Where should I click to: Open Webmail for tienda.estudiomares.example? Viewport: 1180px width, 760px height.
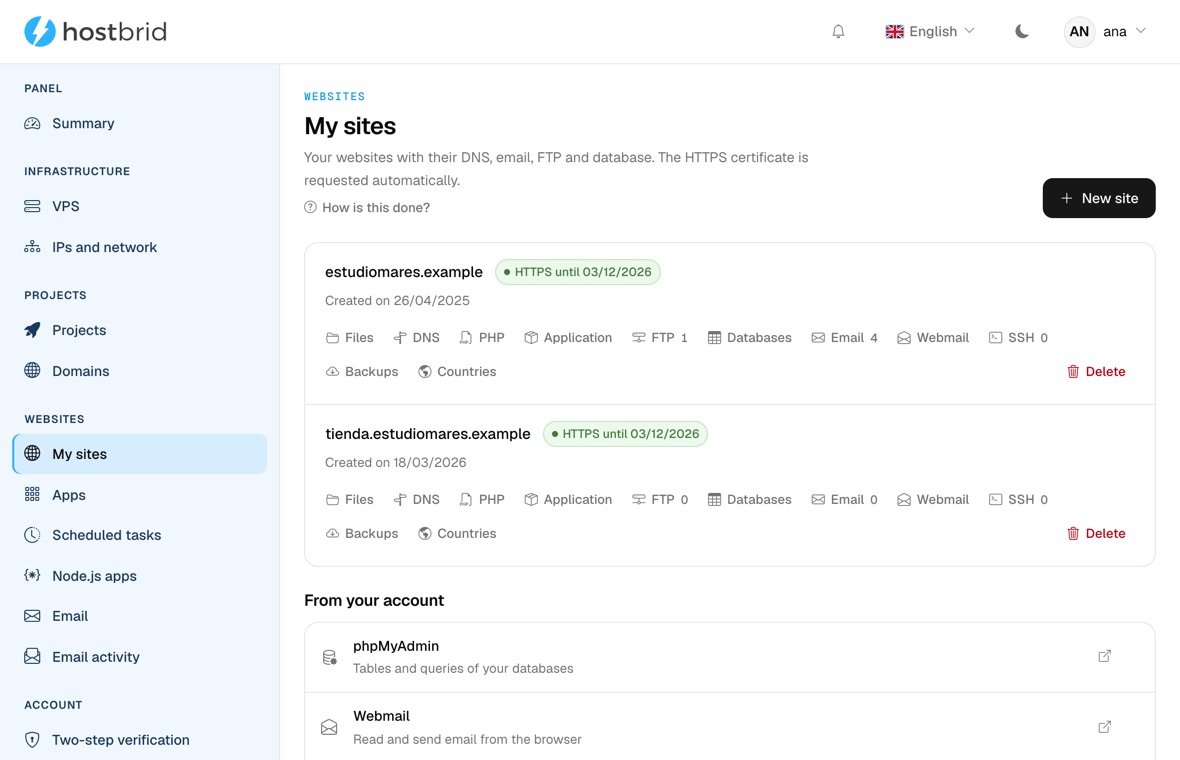(933, 500)
